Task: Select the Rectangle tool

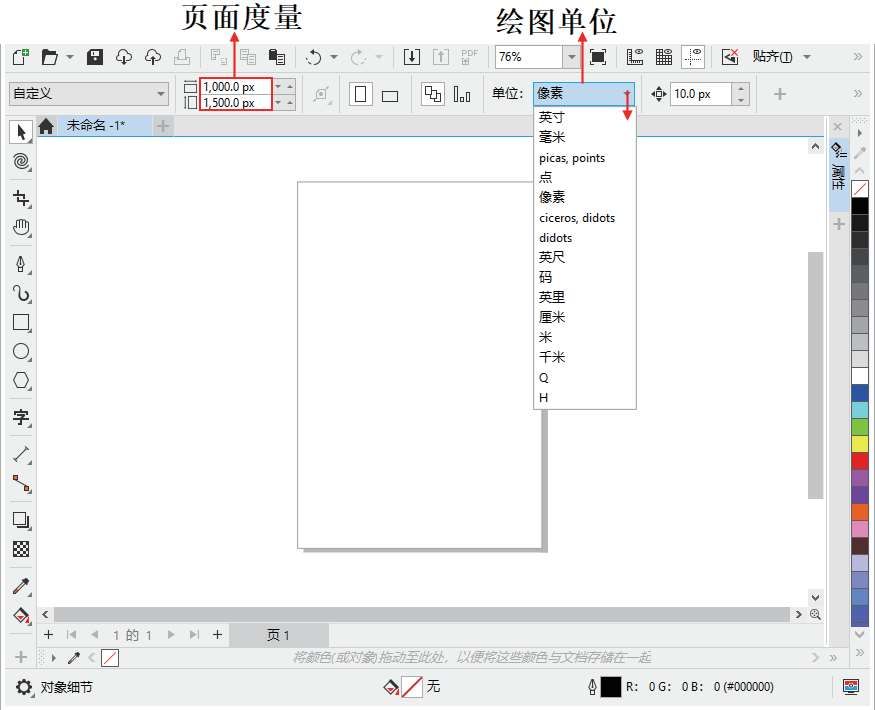Action: pos(21,323)
